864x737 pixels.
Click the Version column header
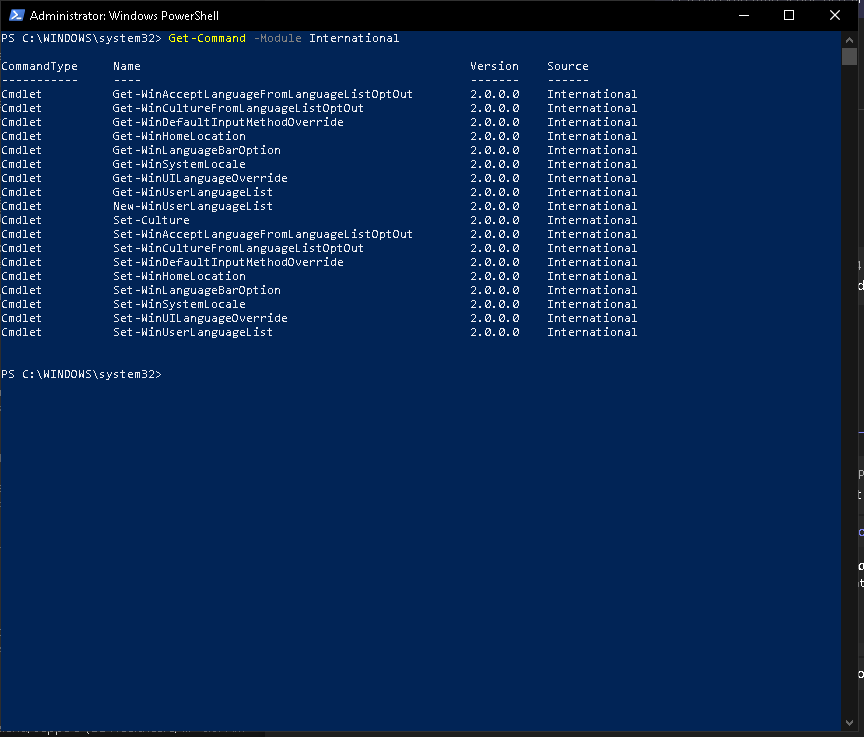click(x=494, y=66)
